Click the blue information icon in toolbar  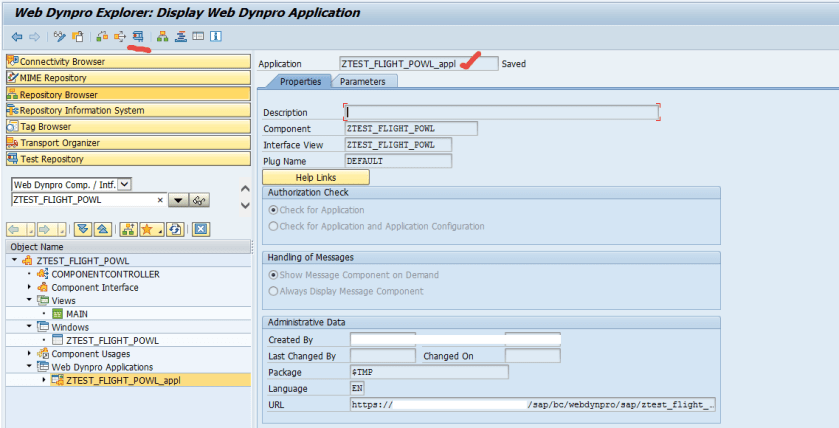click(x=216, y=37)
